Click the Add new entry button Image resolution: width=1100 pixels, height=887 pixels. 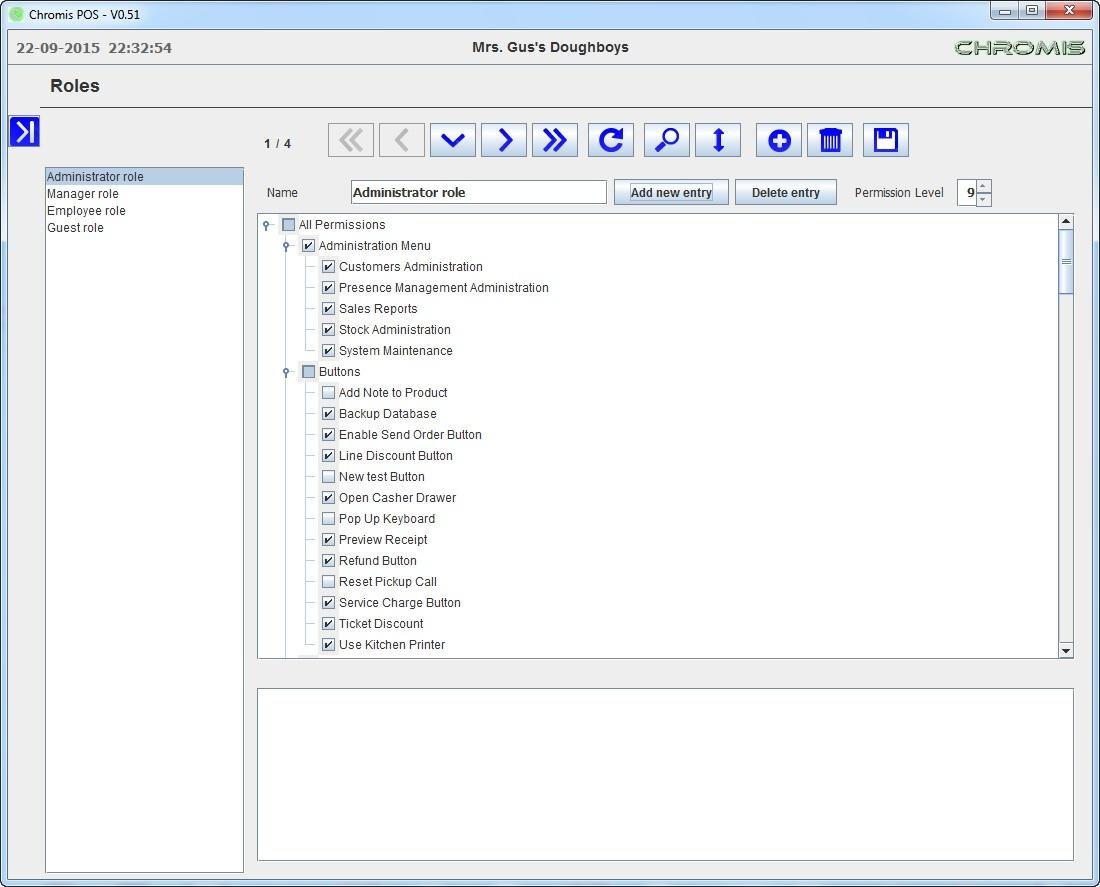pos(671,193)
